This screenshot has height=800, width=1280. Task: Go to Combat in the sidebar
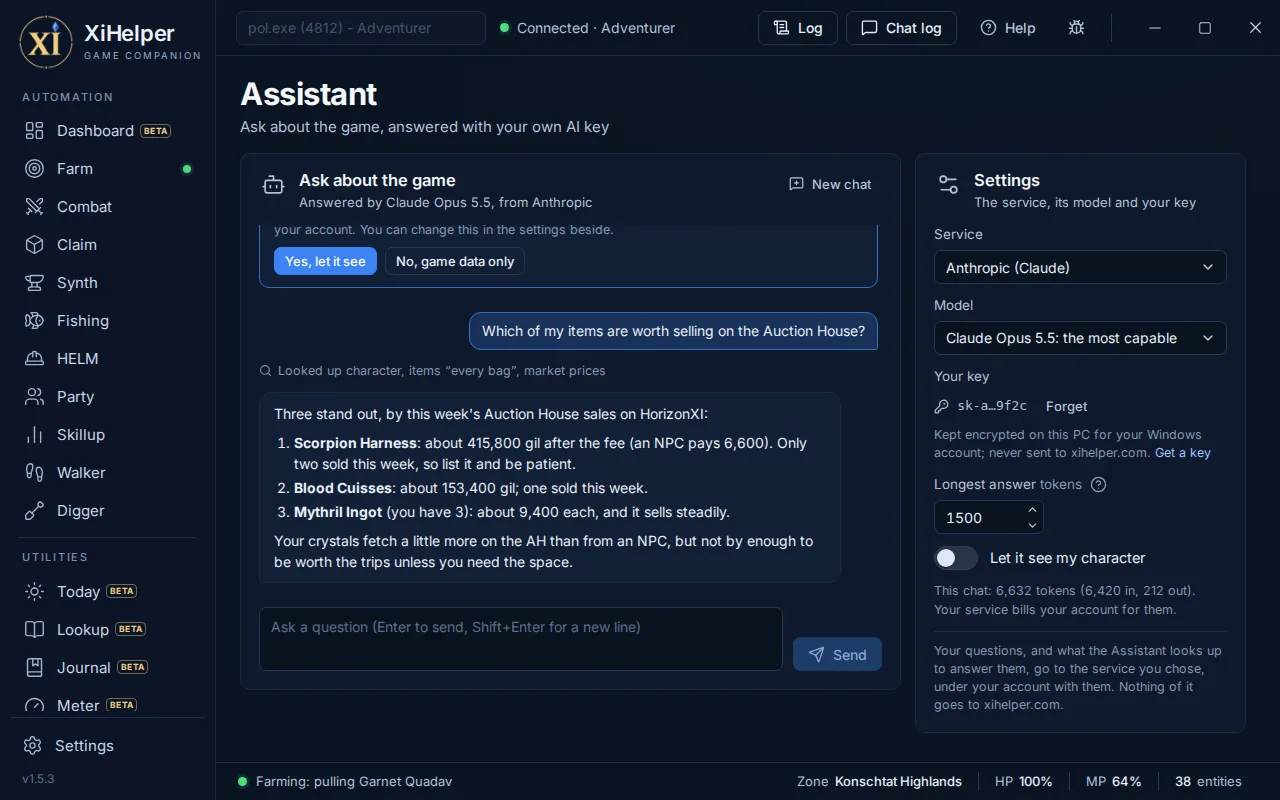click(x=107, y=207)
